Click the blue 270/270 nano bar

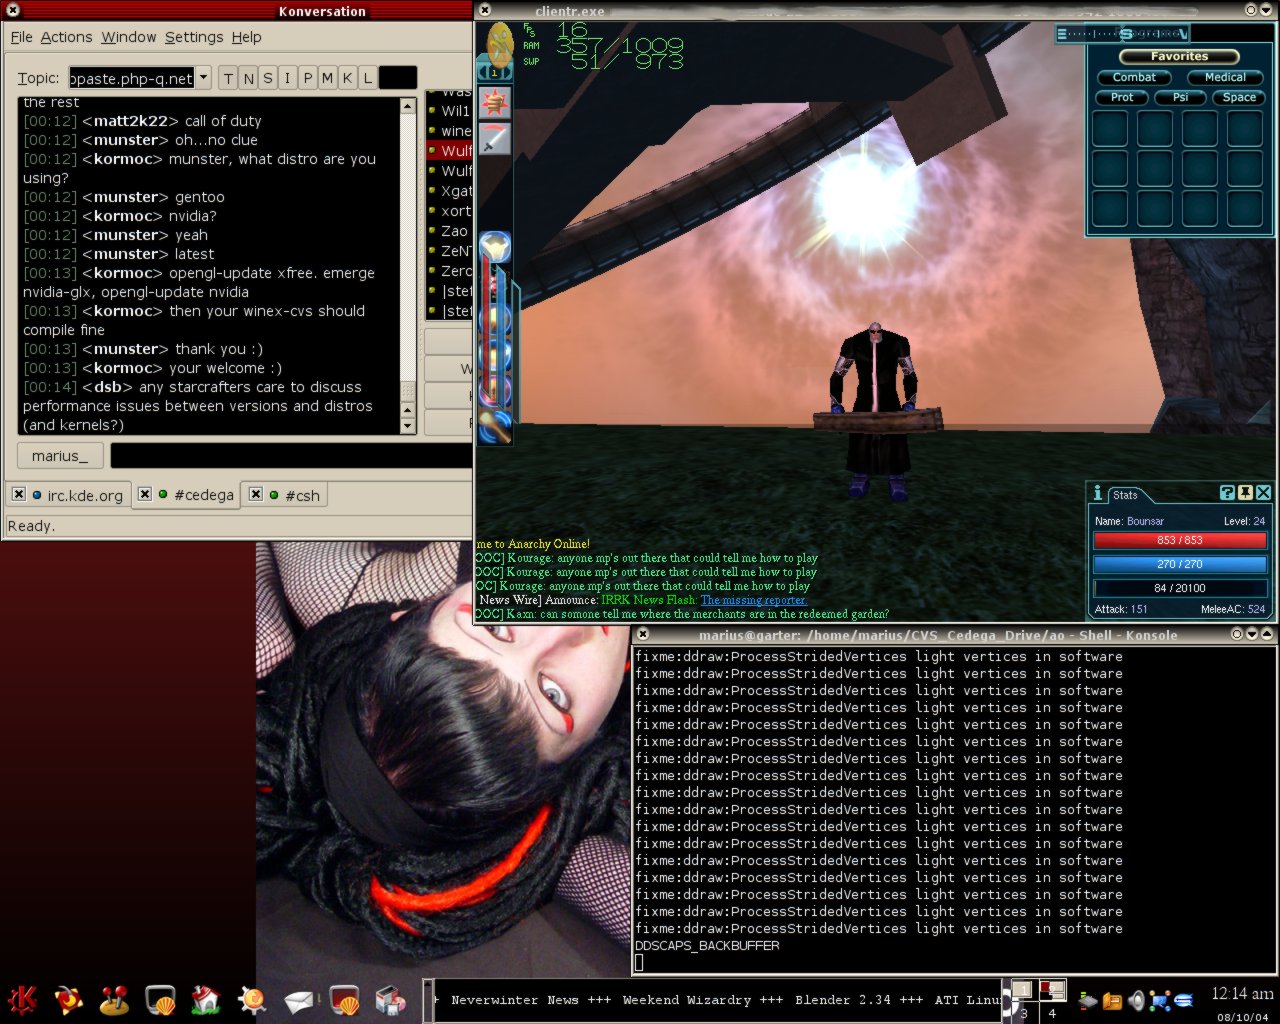click(x=1180, y=564)
